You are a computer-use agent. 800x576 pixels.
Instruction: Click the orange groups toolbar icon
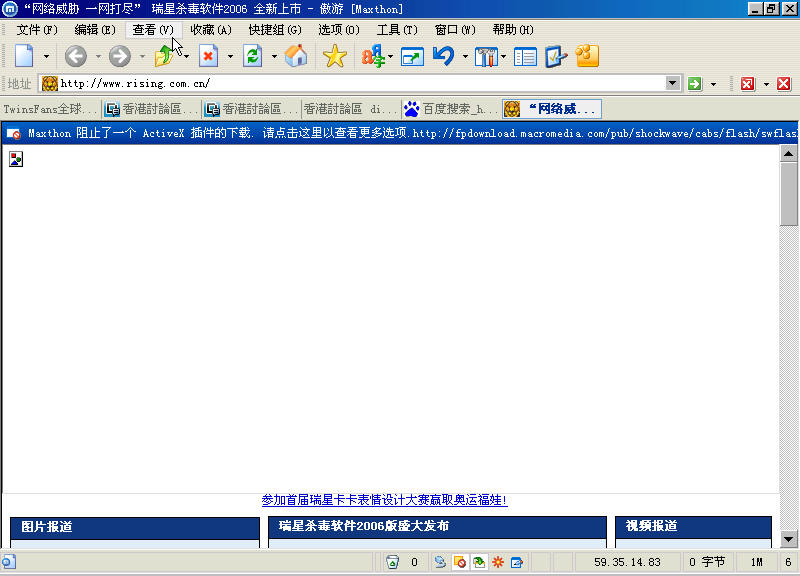[x=587, y=56]
